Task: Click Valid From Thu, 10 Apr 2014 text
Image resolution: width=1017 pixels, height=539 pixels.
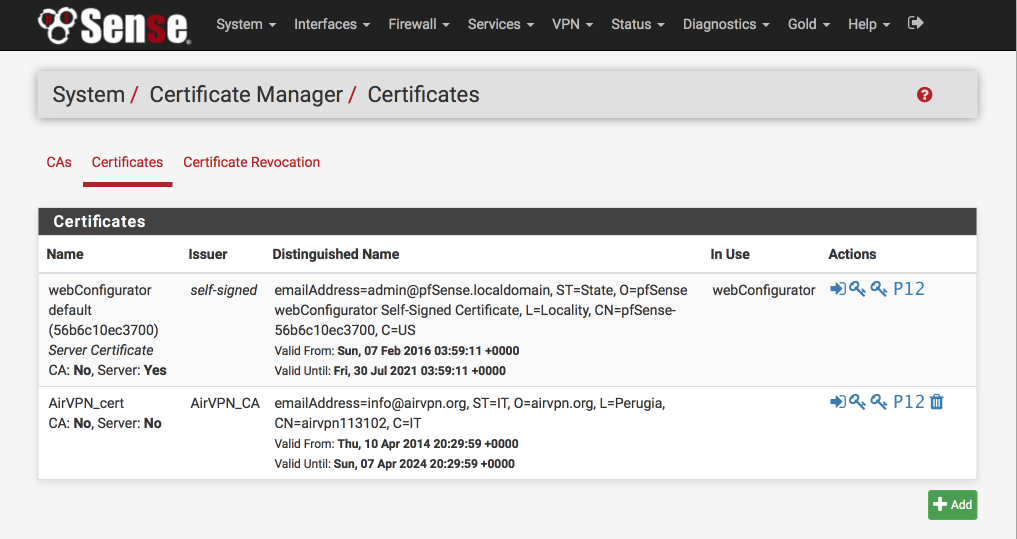Action: [396, 444]
